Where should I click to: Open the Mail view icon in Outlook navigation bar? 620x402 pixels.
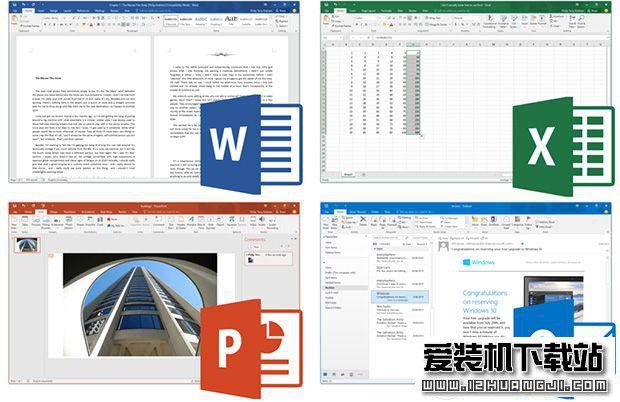pos(326,374)
